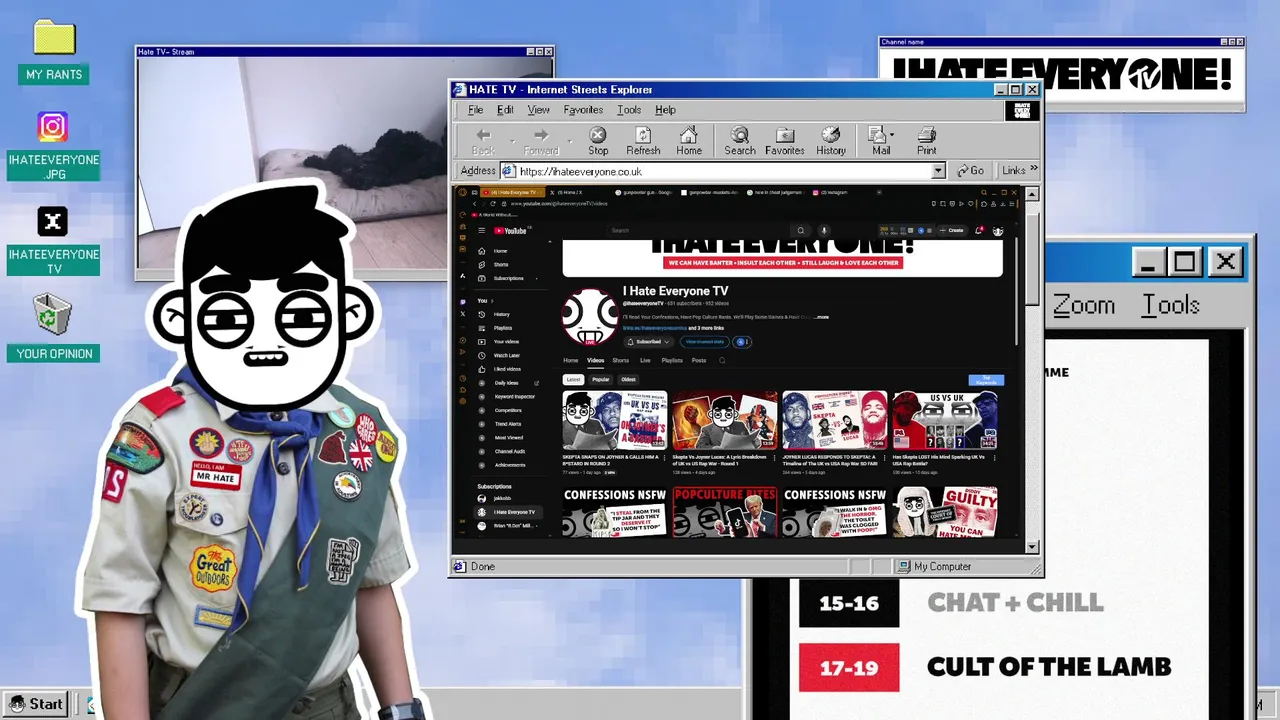This screenshot has width=1280, height=720.
Task: Open the Skepta Snaps on Joyner video thumbnail
Action: coord(614,420)
